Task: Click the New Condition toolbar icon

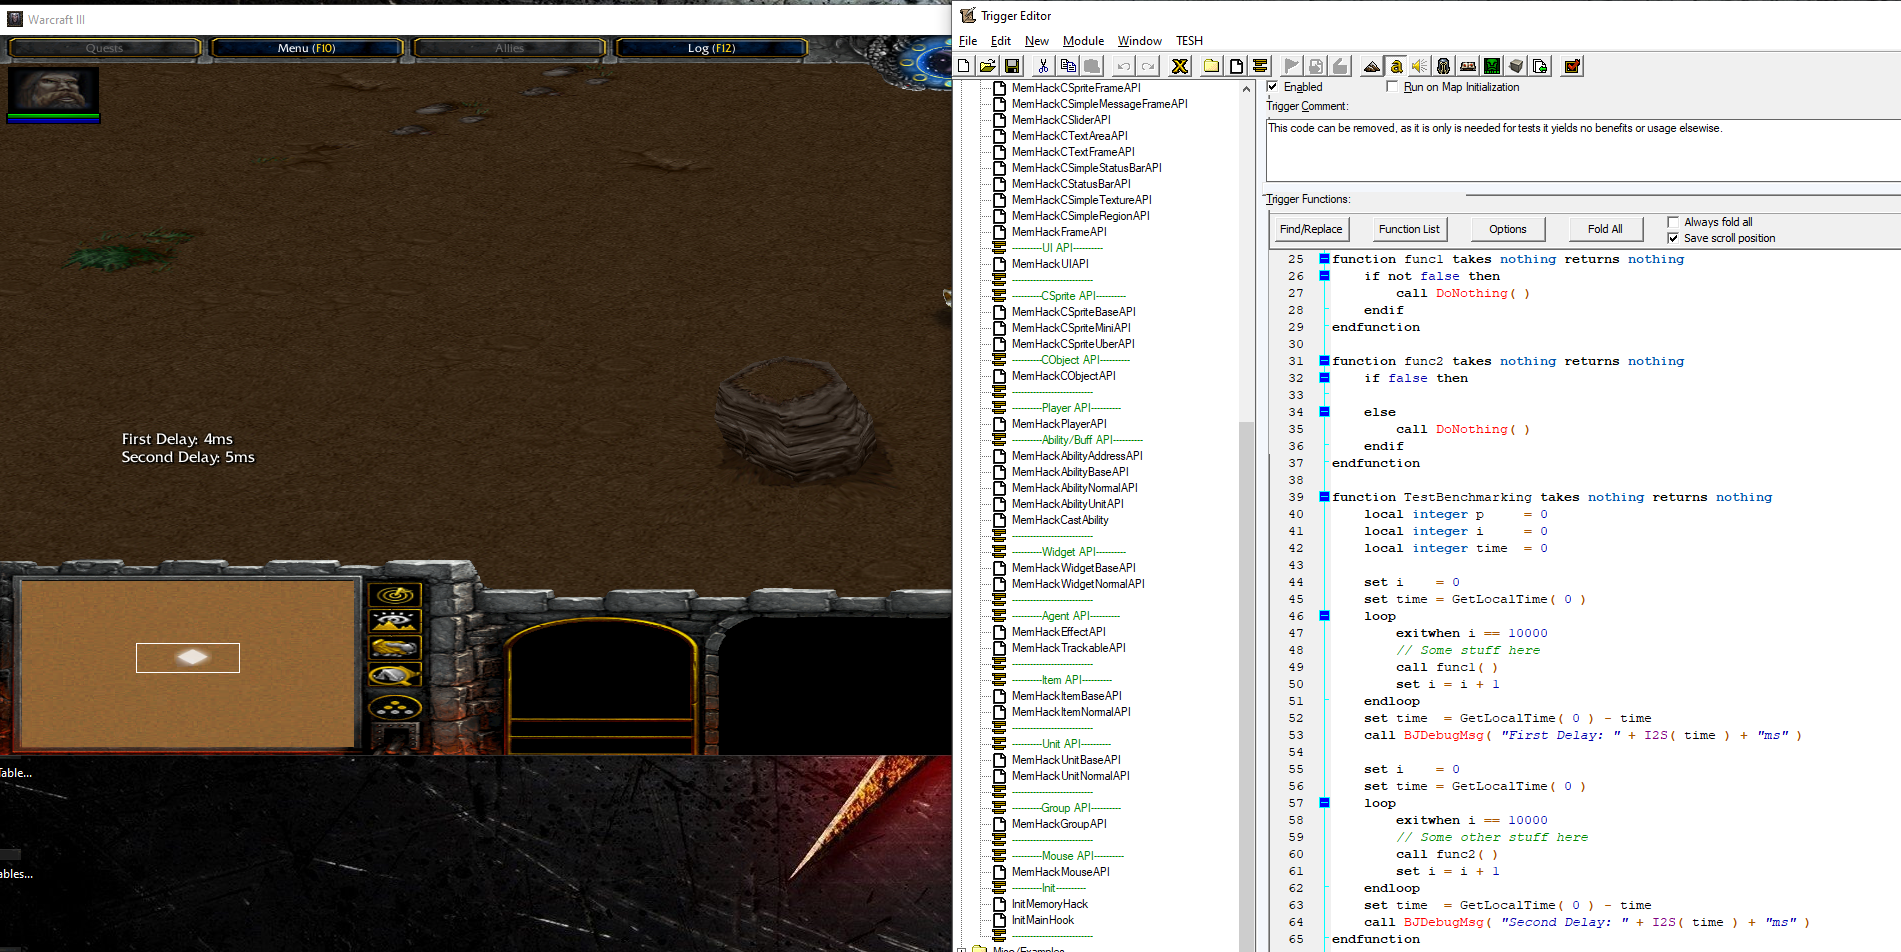Action: [1316, 66]
